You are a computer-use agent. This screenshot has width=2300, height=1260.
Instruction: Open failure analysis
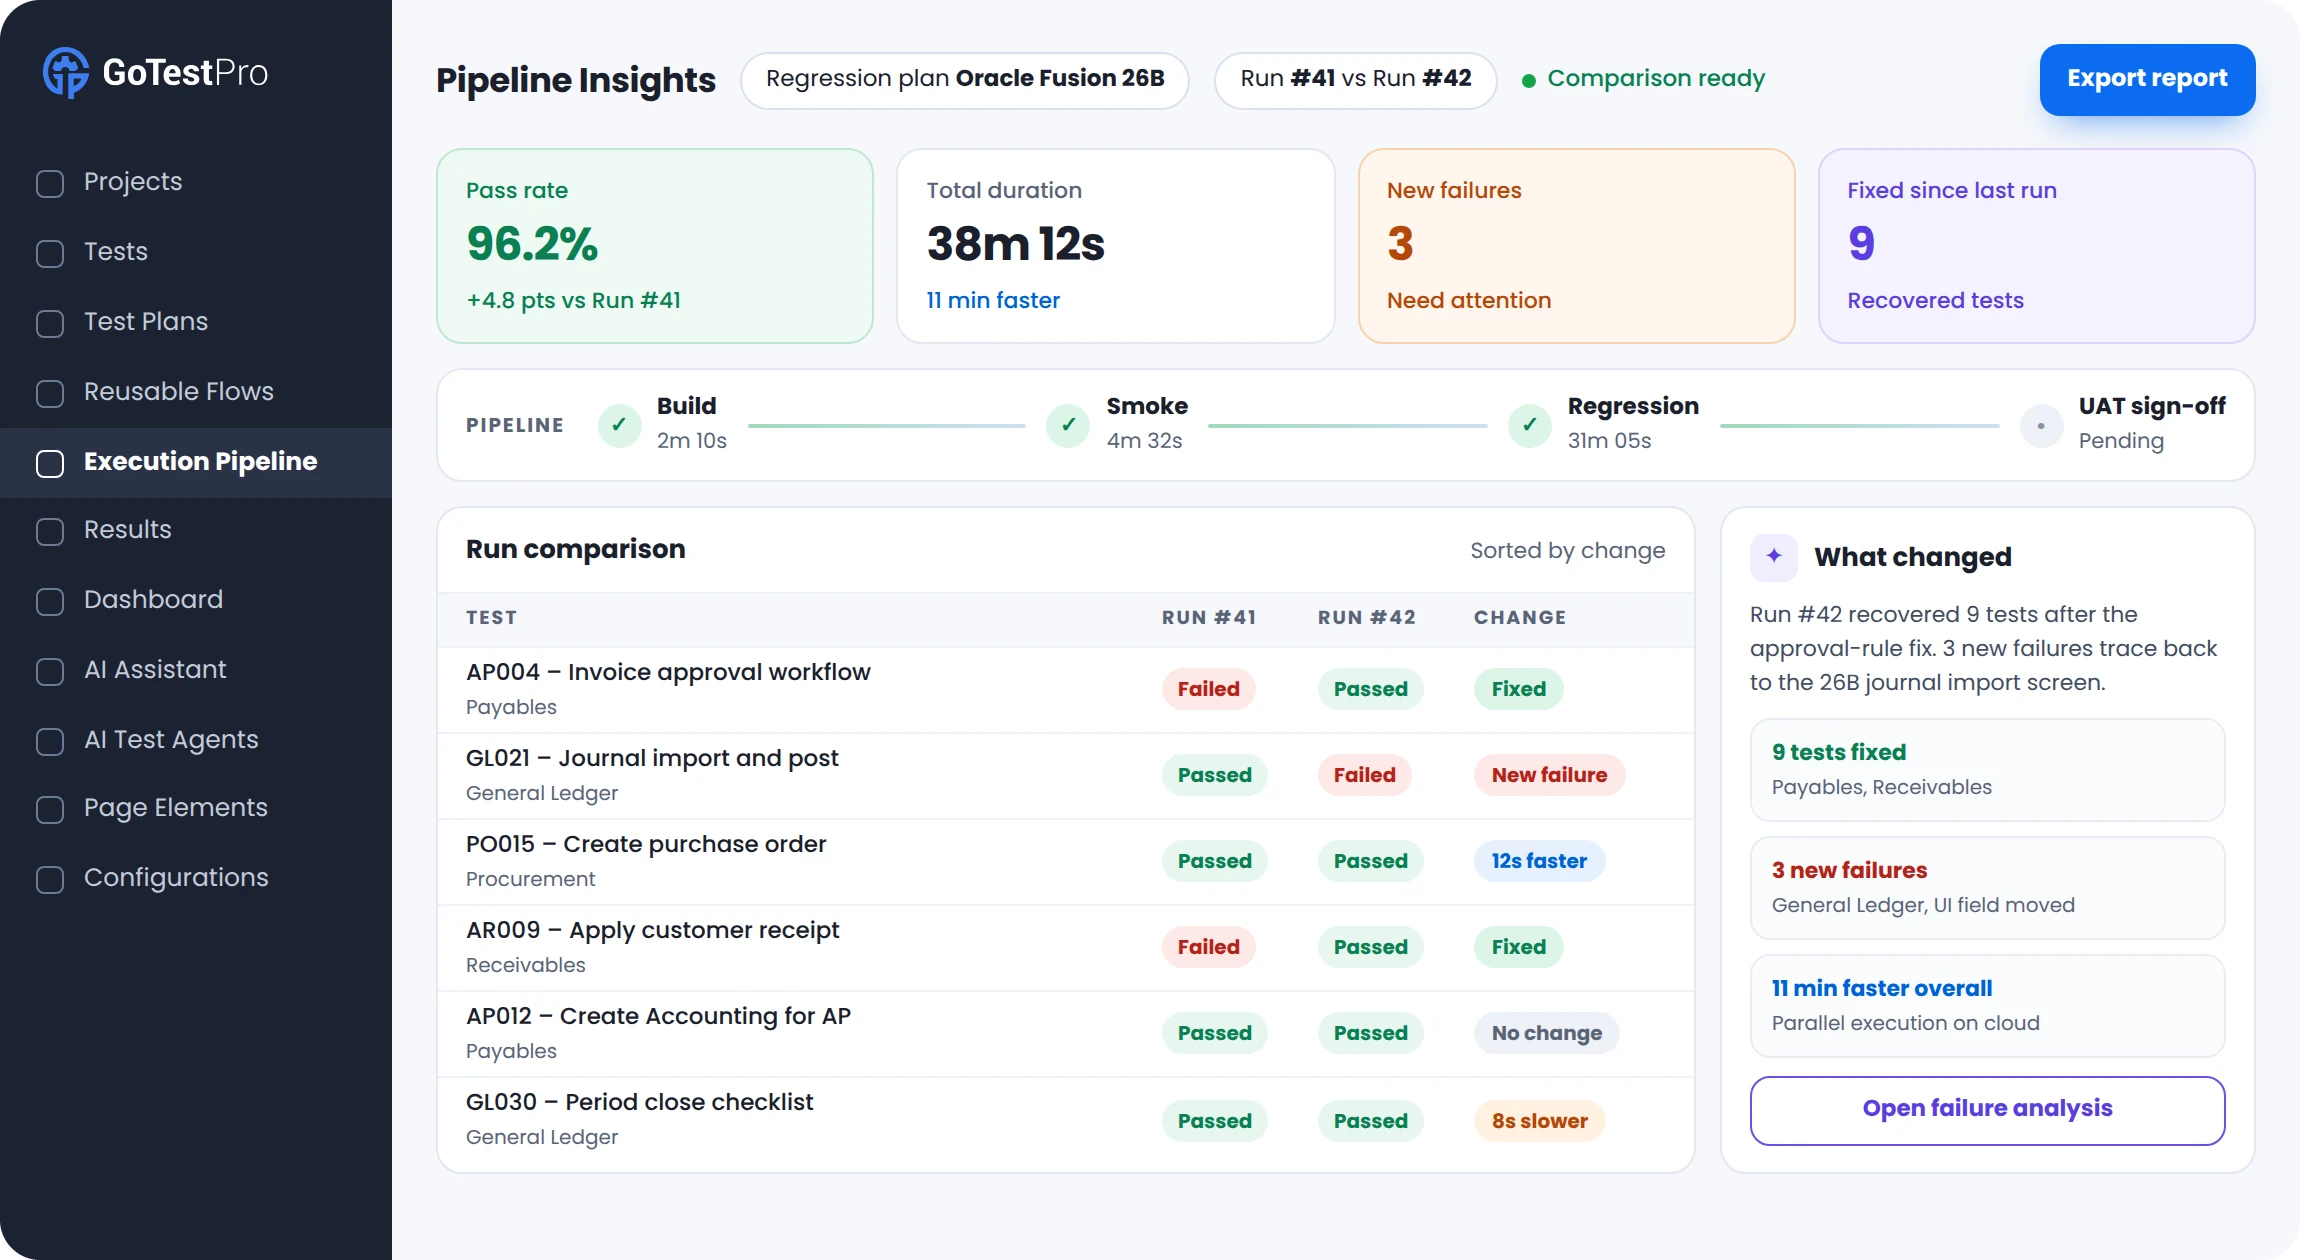1987,1110
